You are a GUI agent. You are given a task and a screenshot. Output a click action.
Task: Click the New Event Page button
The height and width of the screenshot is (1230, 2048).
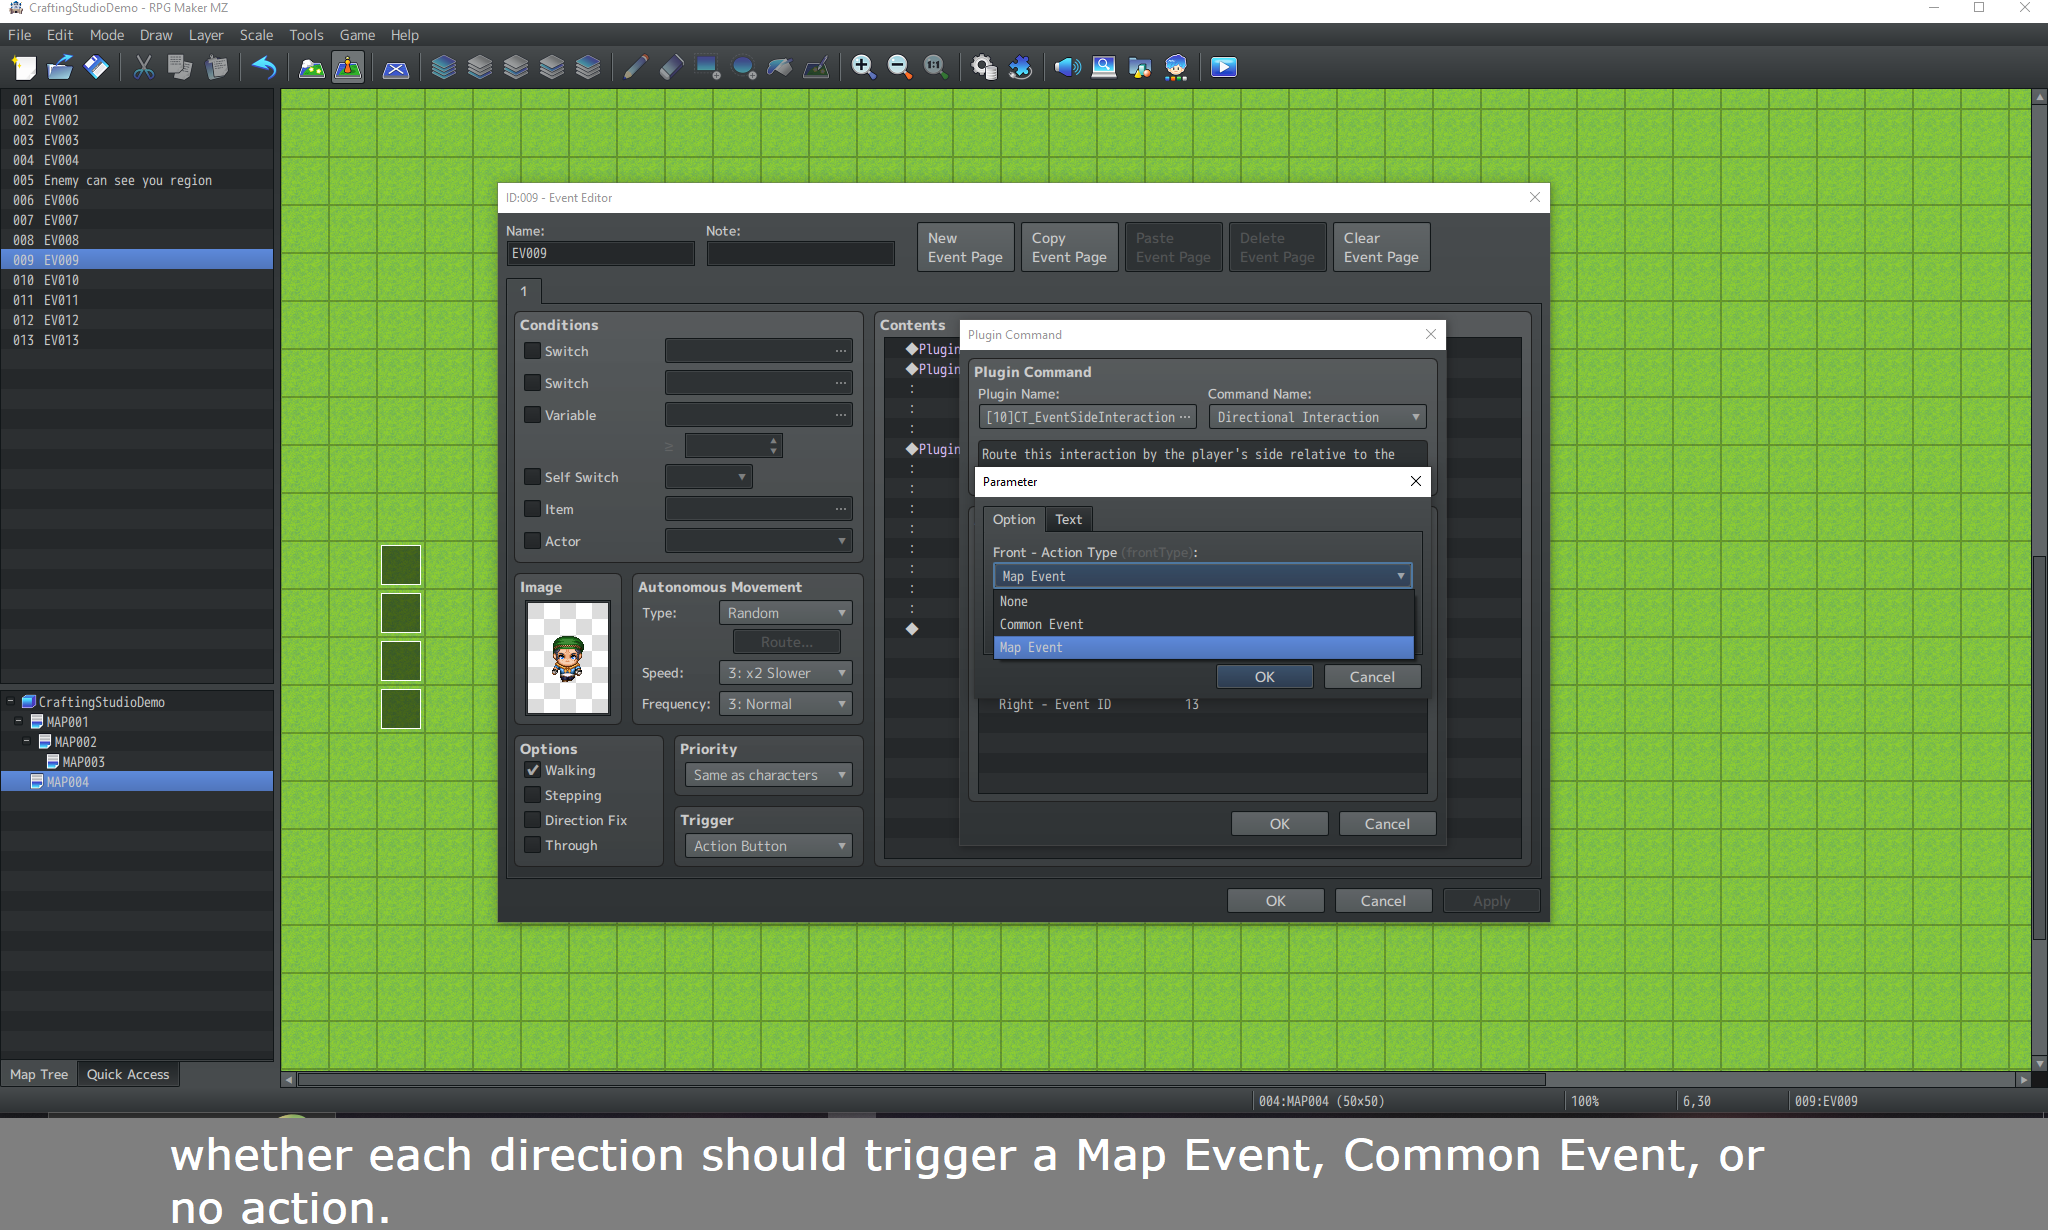(x=965, y=247)
